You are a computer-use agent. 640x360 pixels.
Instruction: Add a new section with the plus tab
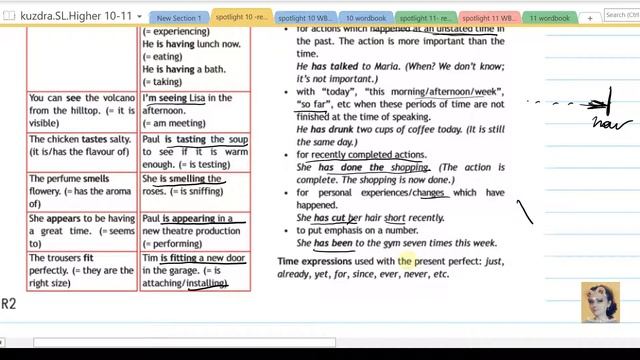point(590,18)
